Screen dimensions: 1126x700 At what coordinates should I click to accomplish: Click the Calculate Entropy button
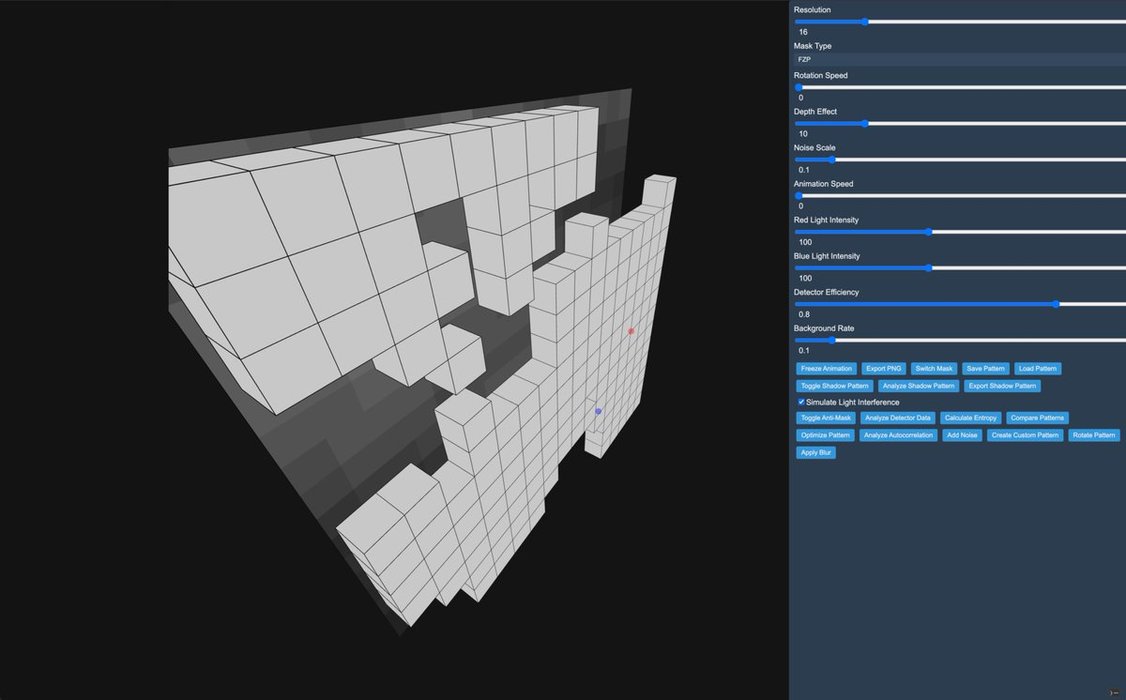click(971, 418)
